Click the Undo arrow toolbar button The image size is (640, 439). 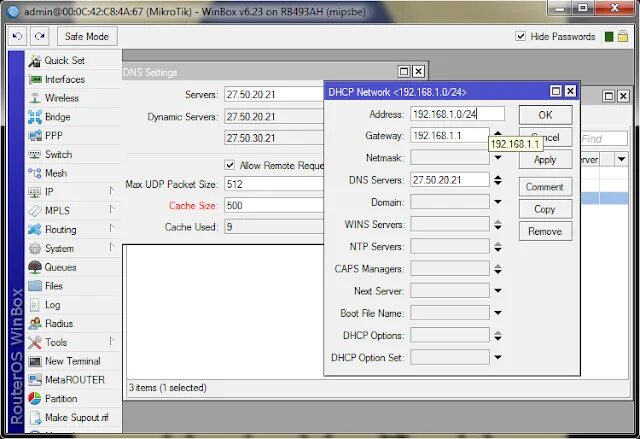tap(18, 36)
